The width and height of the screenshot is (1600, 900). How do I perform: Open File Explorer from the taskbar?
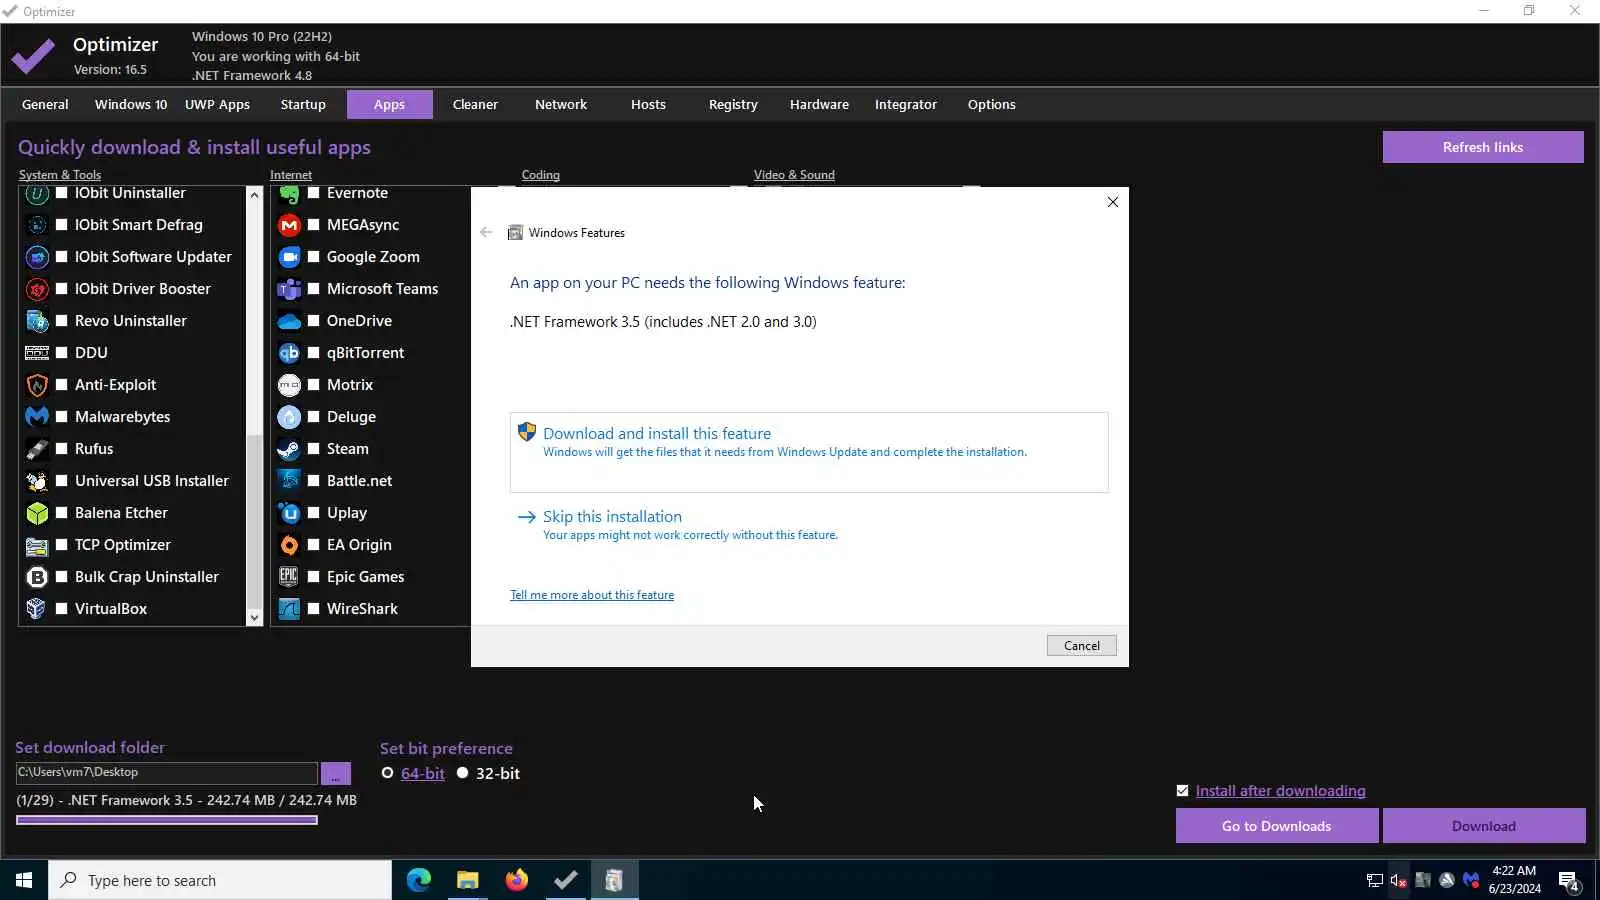[x=468, y=880]
